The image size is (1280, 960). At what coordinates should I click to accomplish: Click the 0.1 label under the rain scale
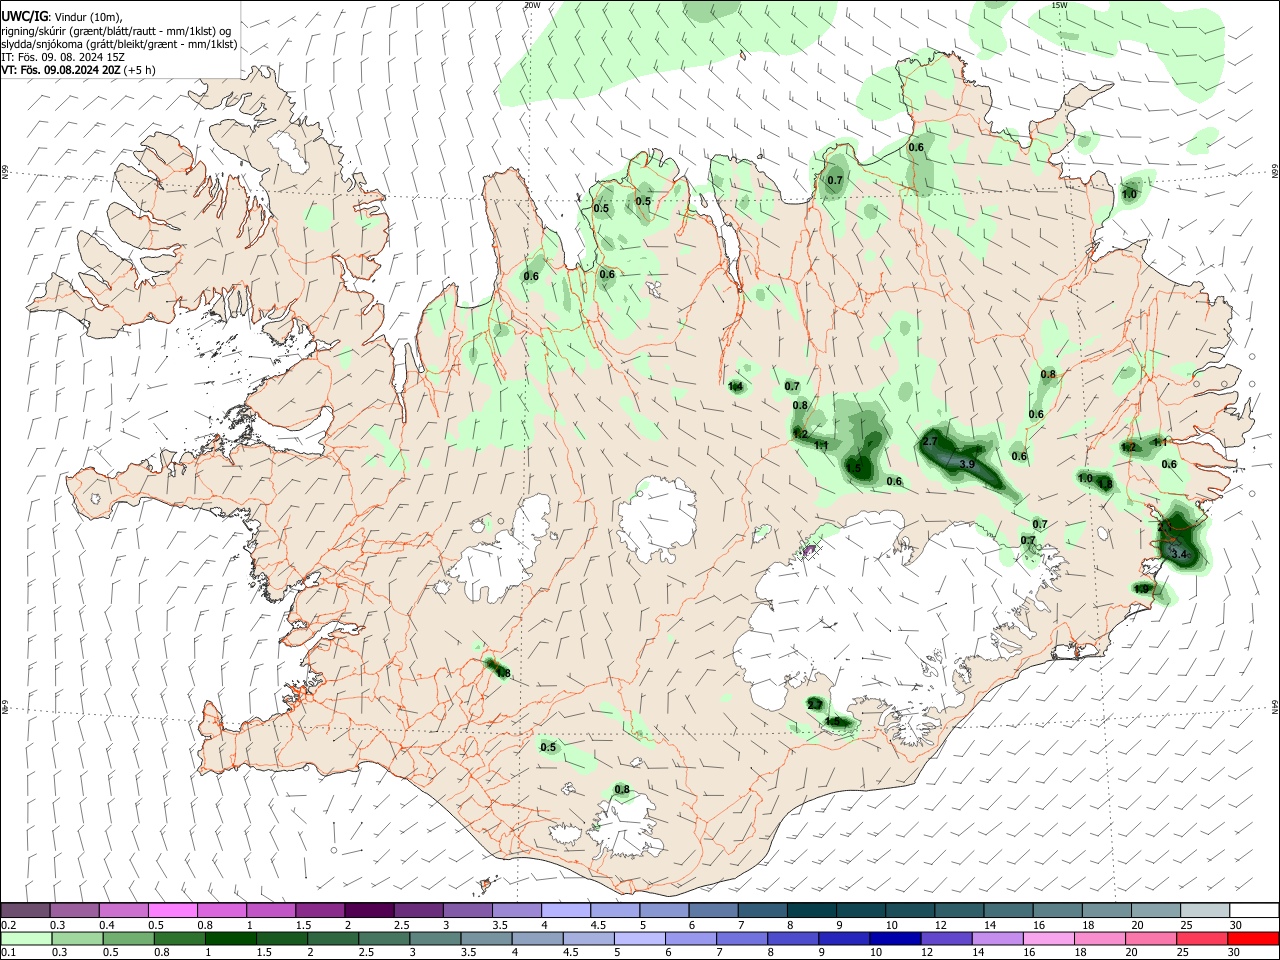pos(7,954)
